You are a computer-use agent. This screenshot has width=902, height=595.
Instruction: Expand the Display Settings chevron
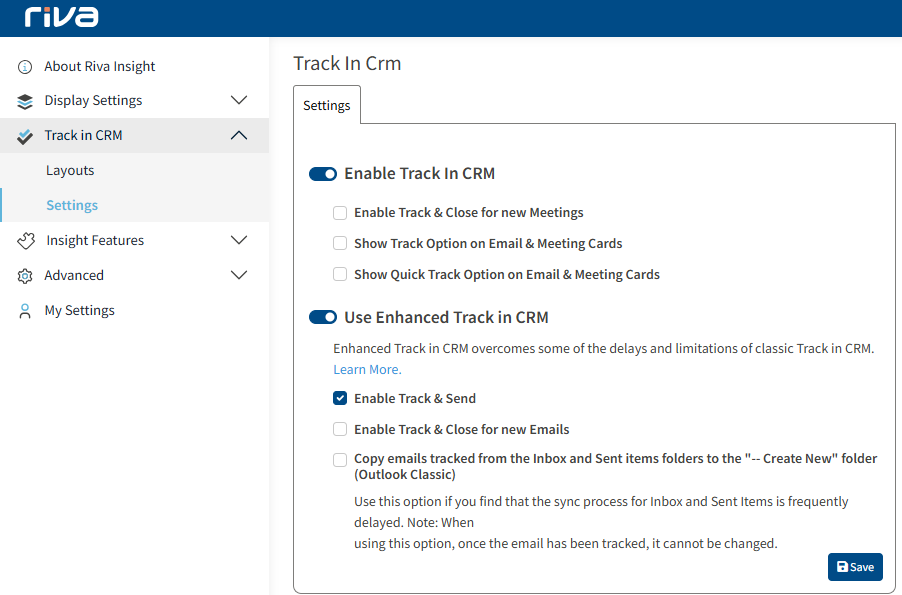click(x=239, y=100)
